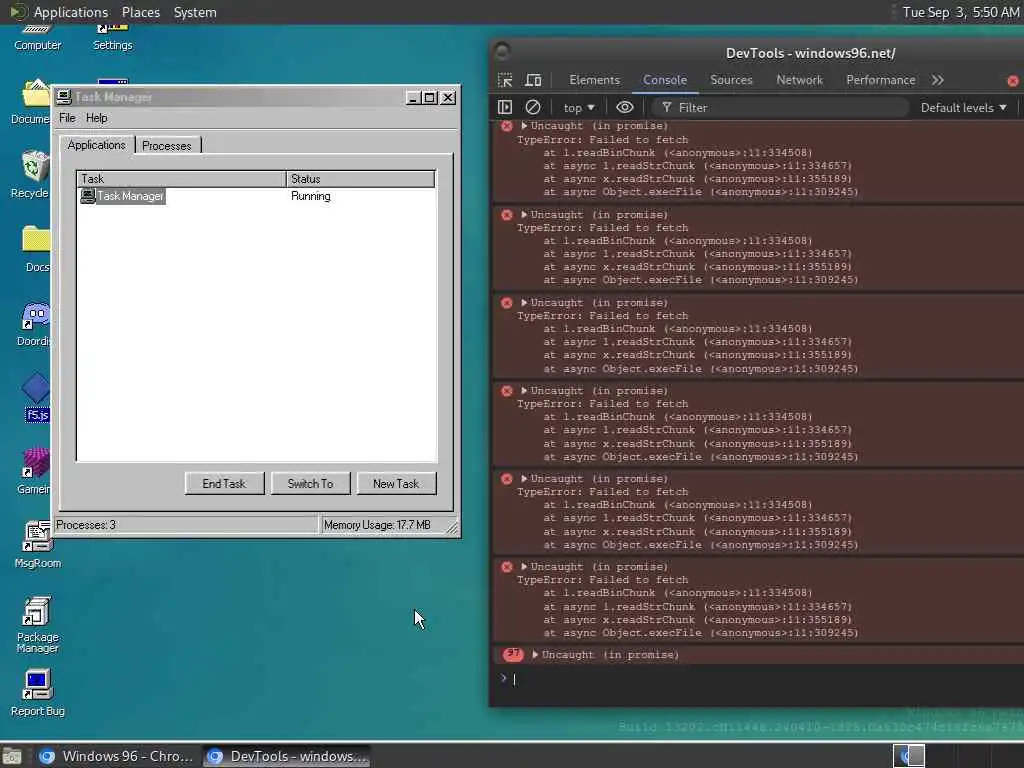Switch to the Console tab
This screenshot has height=768, width=1024.
tap(665, 80)
